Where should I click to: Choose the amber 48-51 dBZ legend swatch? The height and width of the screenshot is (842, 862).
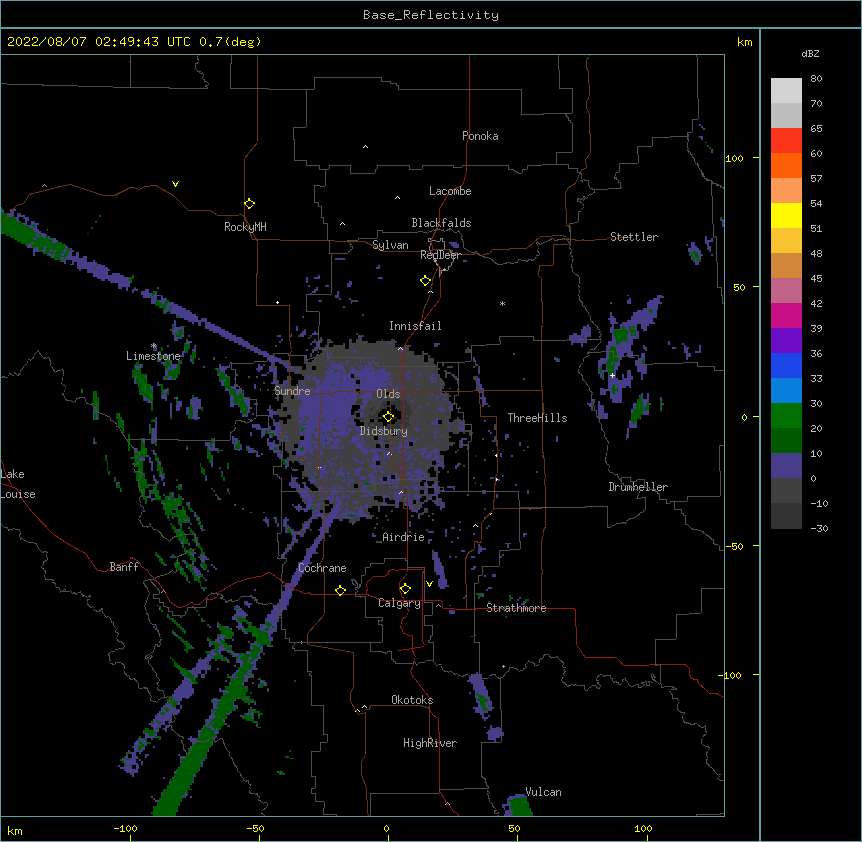(x=786, y=240)
